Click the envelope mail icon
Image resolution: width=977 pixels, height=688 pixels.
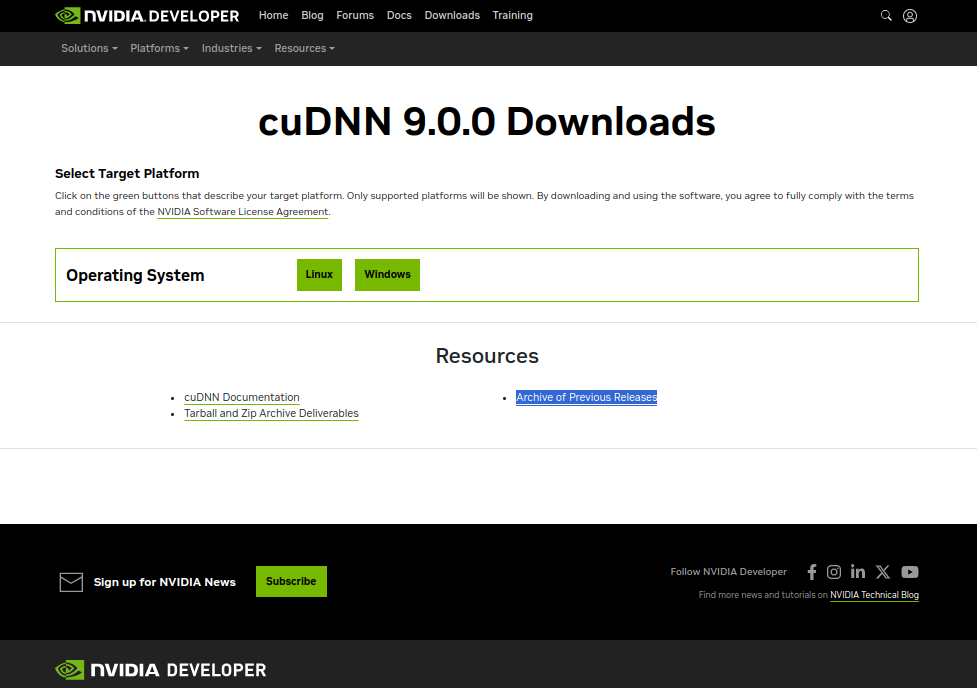click(71, 582)
